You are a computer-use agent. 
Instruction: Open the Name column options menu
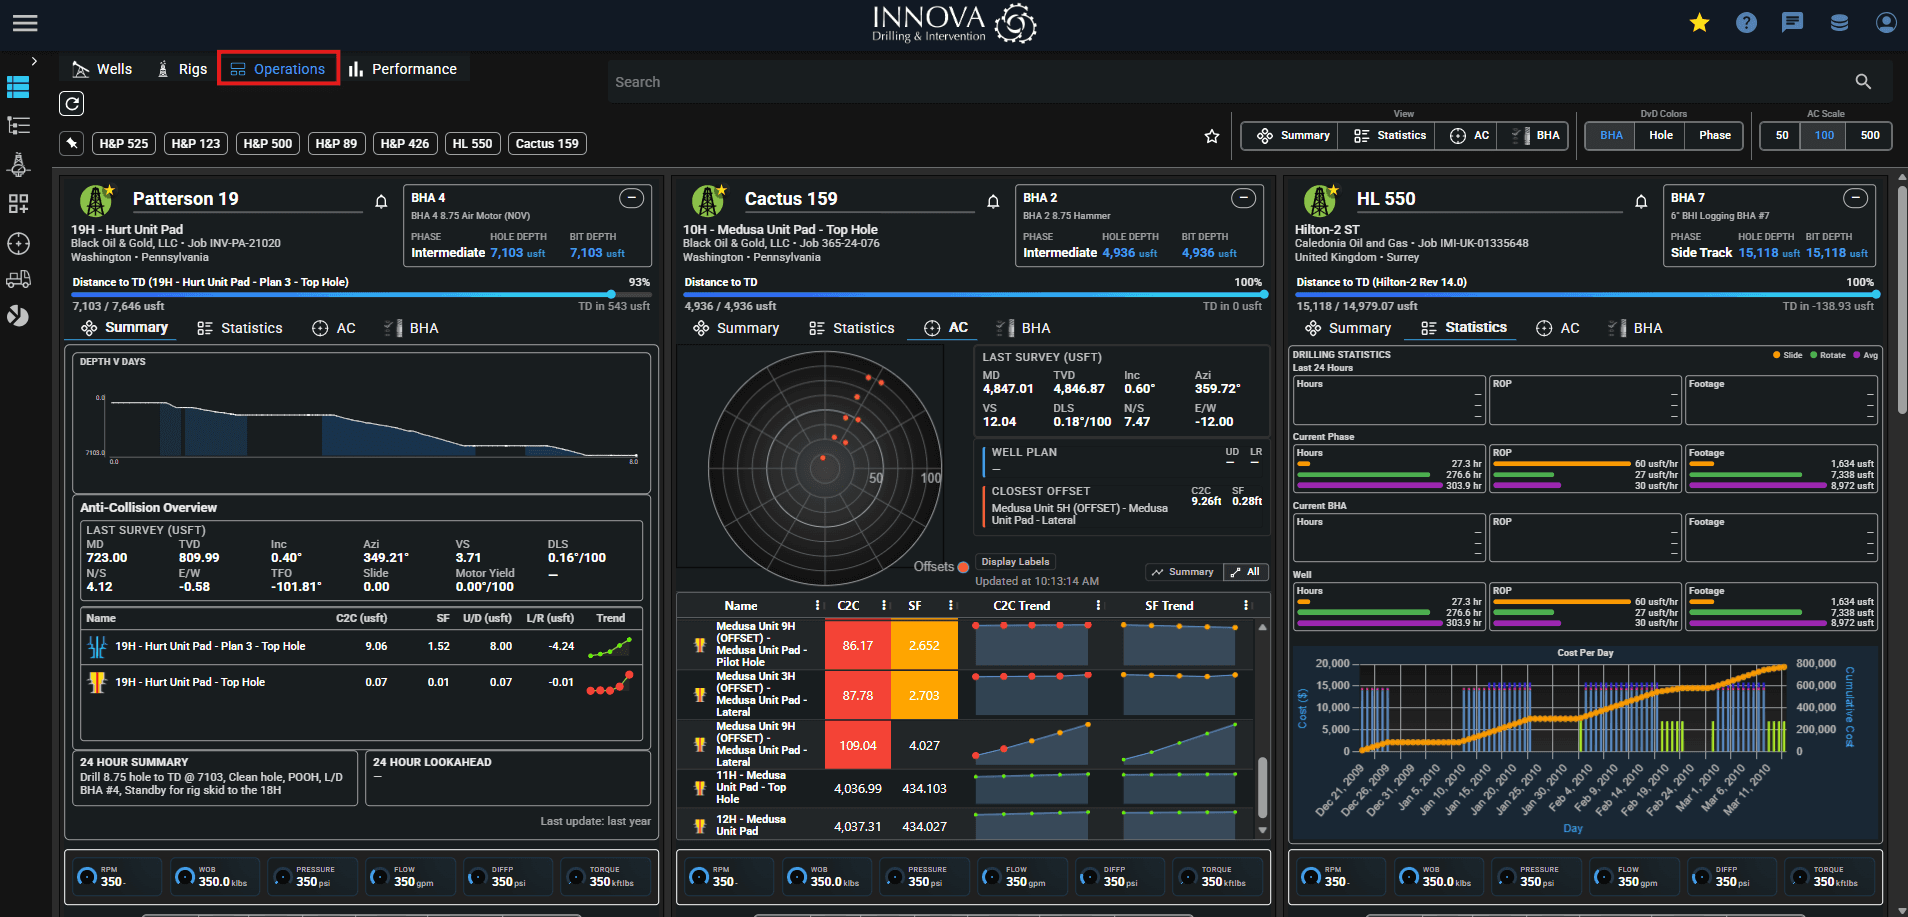tap(817, 605)
